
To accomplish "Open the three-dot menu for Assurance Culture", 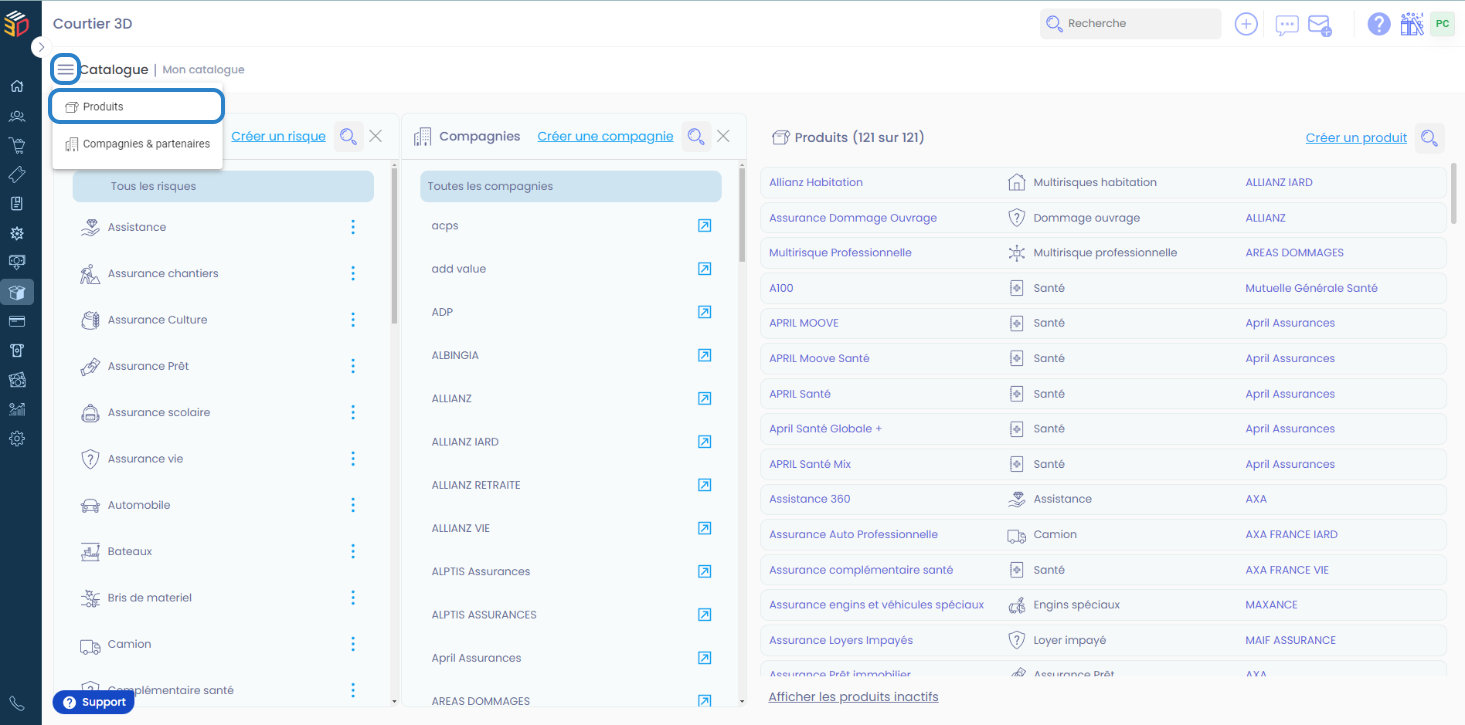I will point(353,320).
